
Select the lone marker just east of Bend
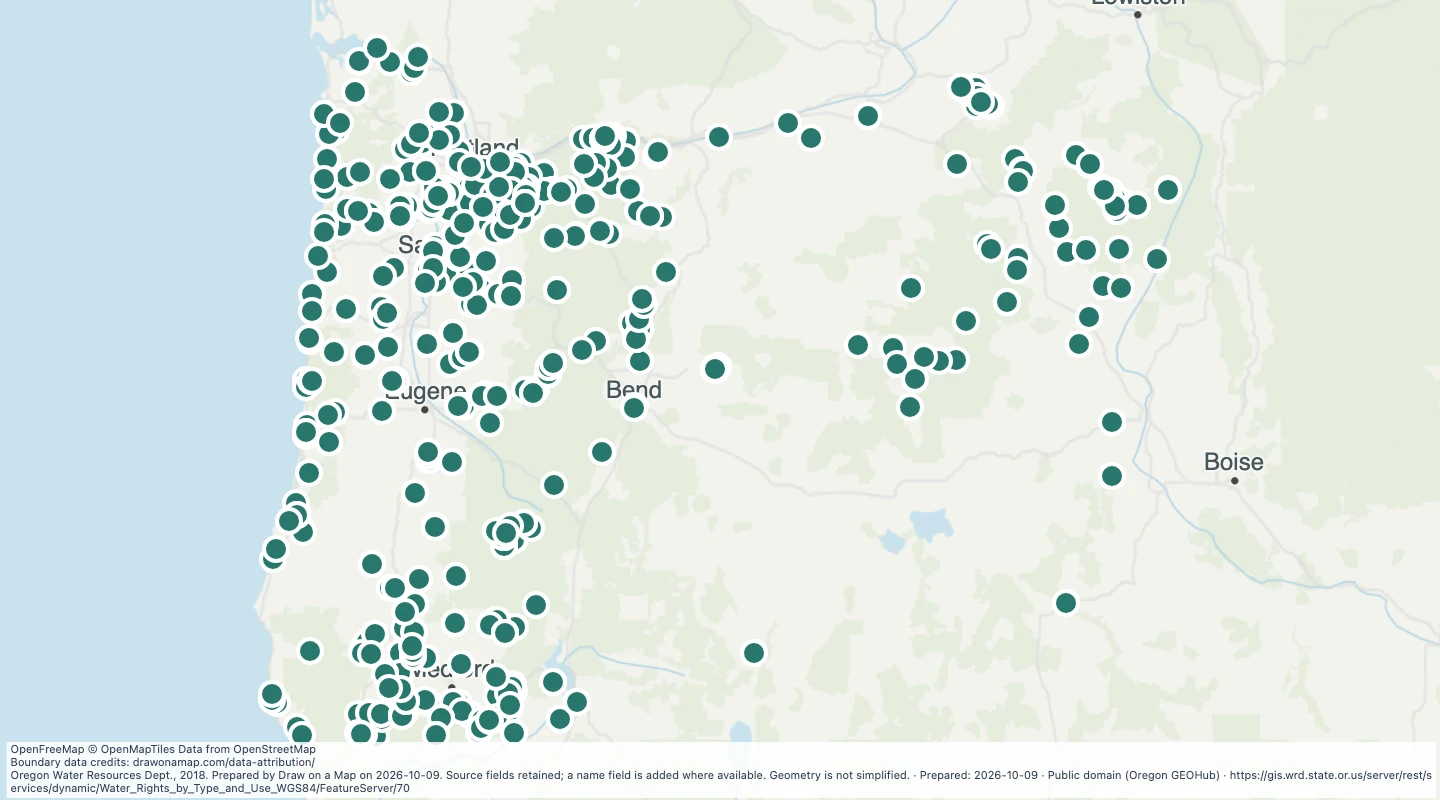tap(714, 369)
